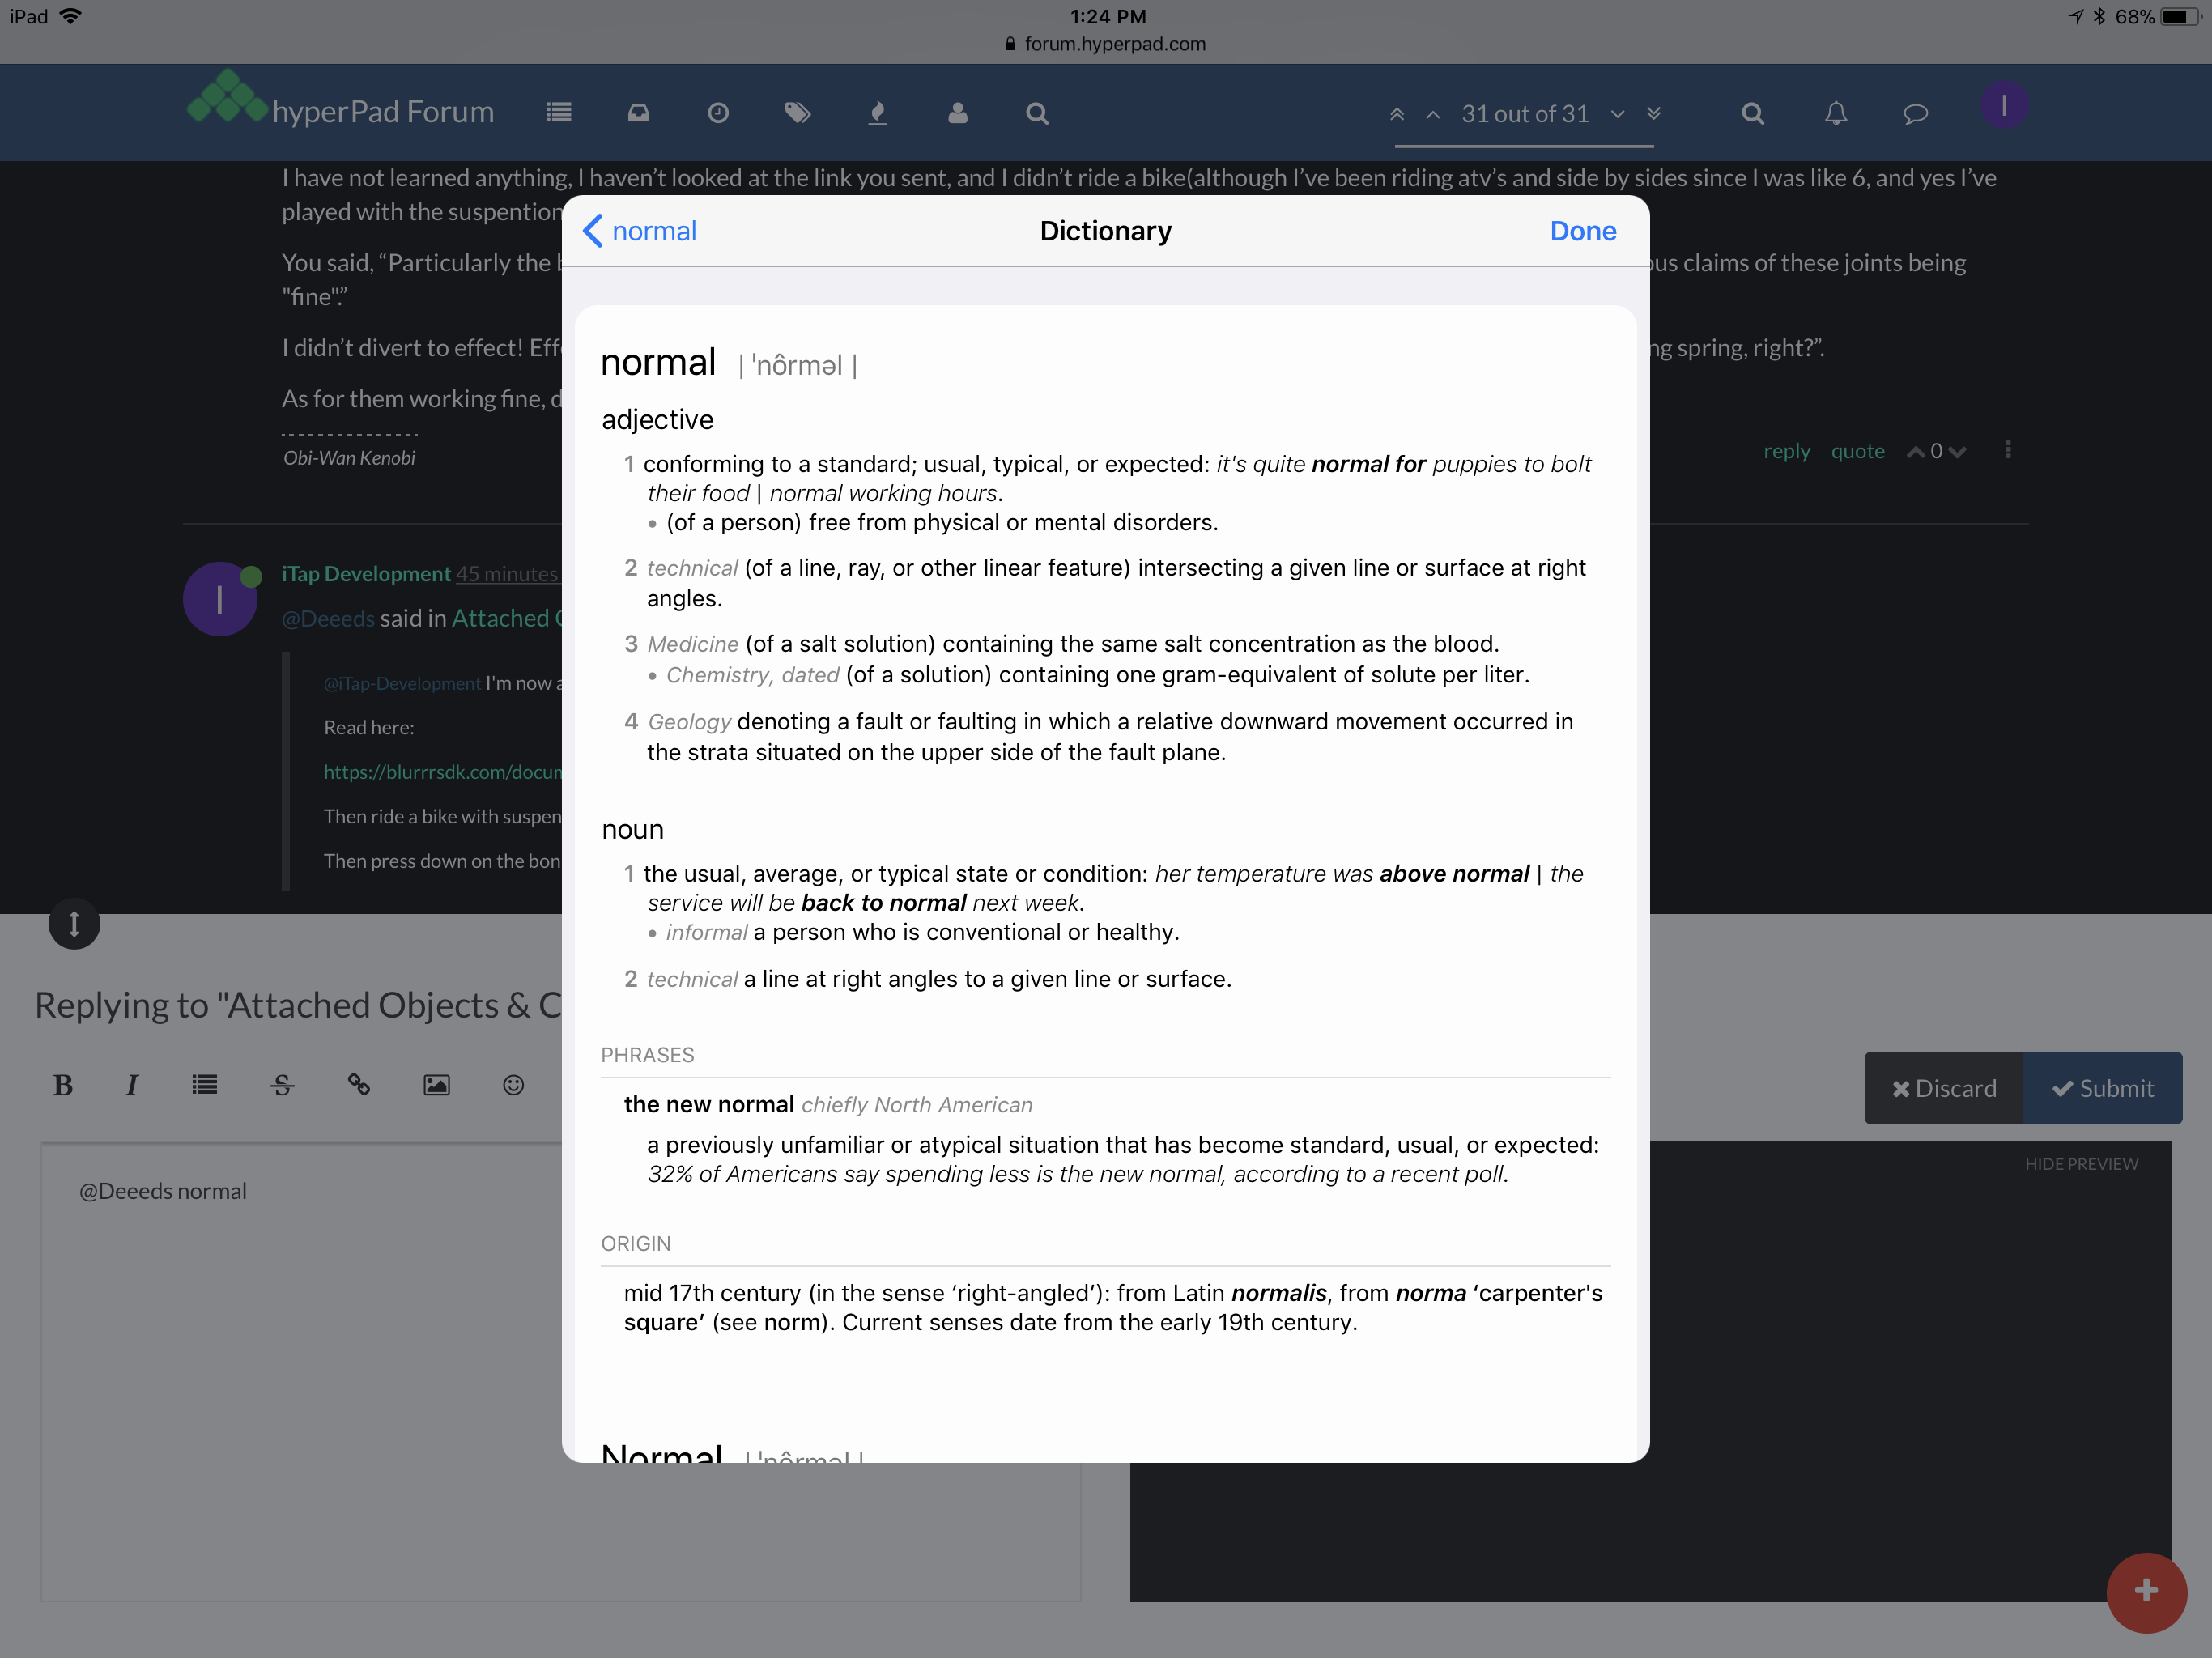Apply strikethrough formatting
Screen dimensions: 2212x1658
(282, 1085)
